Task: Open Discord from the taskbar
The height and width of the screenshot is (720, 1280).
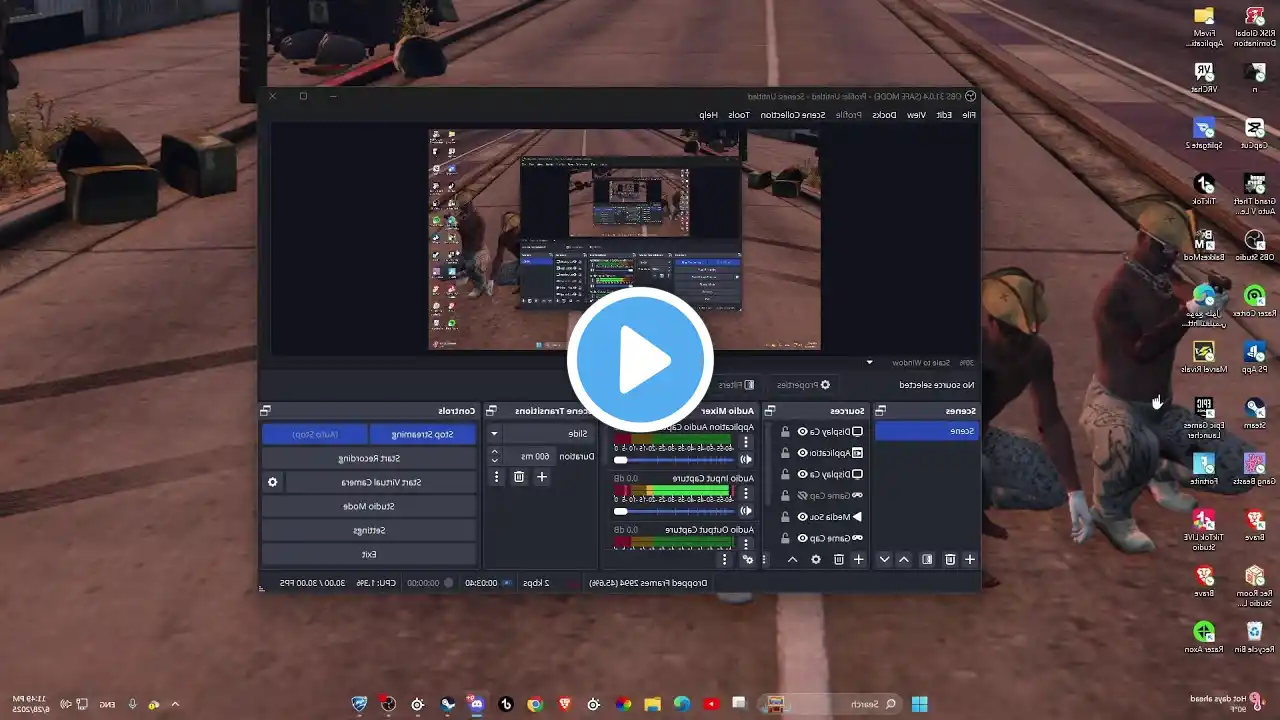Action: (x=476, y=704)
